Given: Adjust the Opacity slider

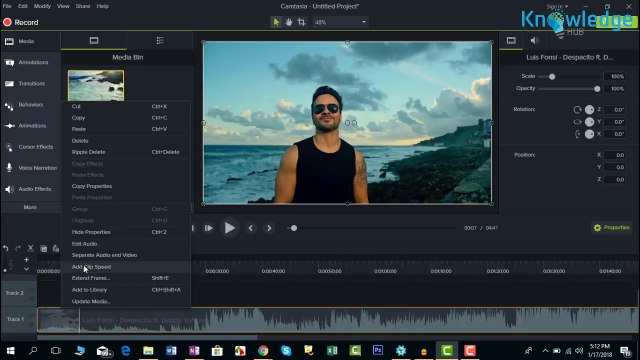Looking at the screenshot, I should point(597,89).
